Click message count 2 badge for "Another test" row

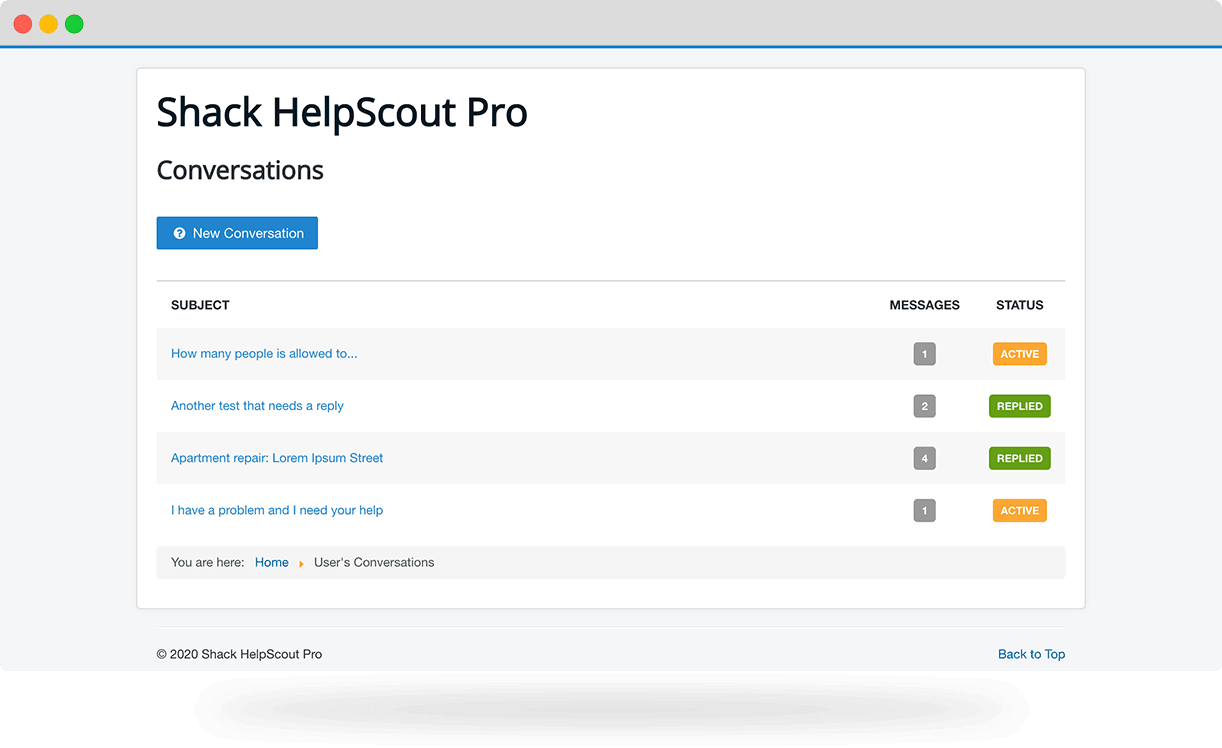[924, 406]
